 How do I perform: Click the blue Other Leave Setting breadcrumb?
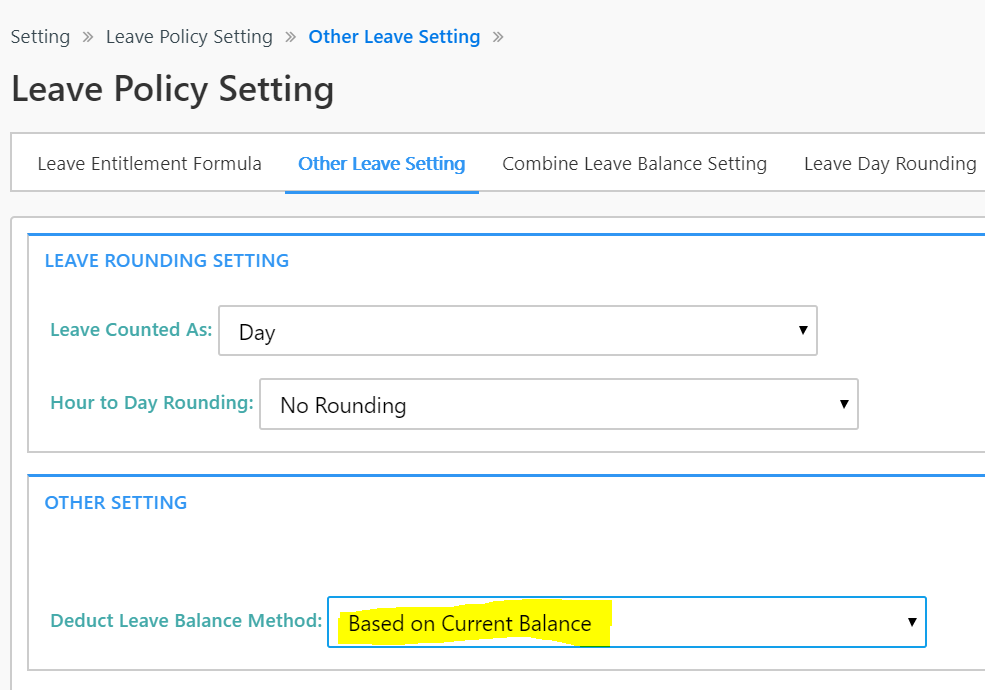[394, 37]
